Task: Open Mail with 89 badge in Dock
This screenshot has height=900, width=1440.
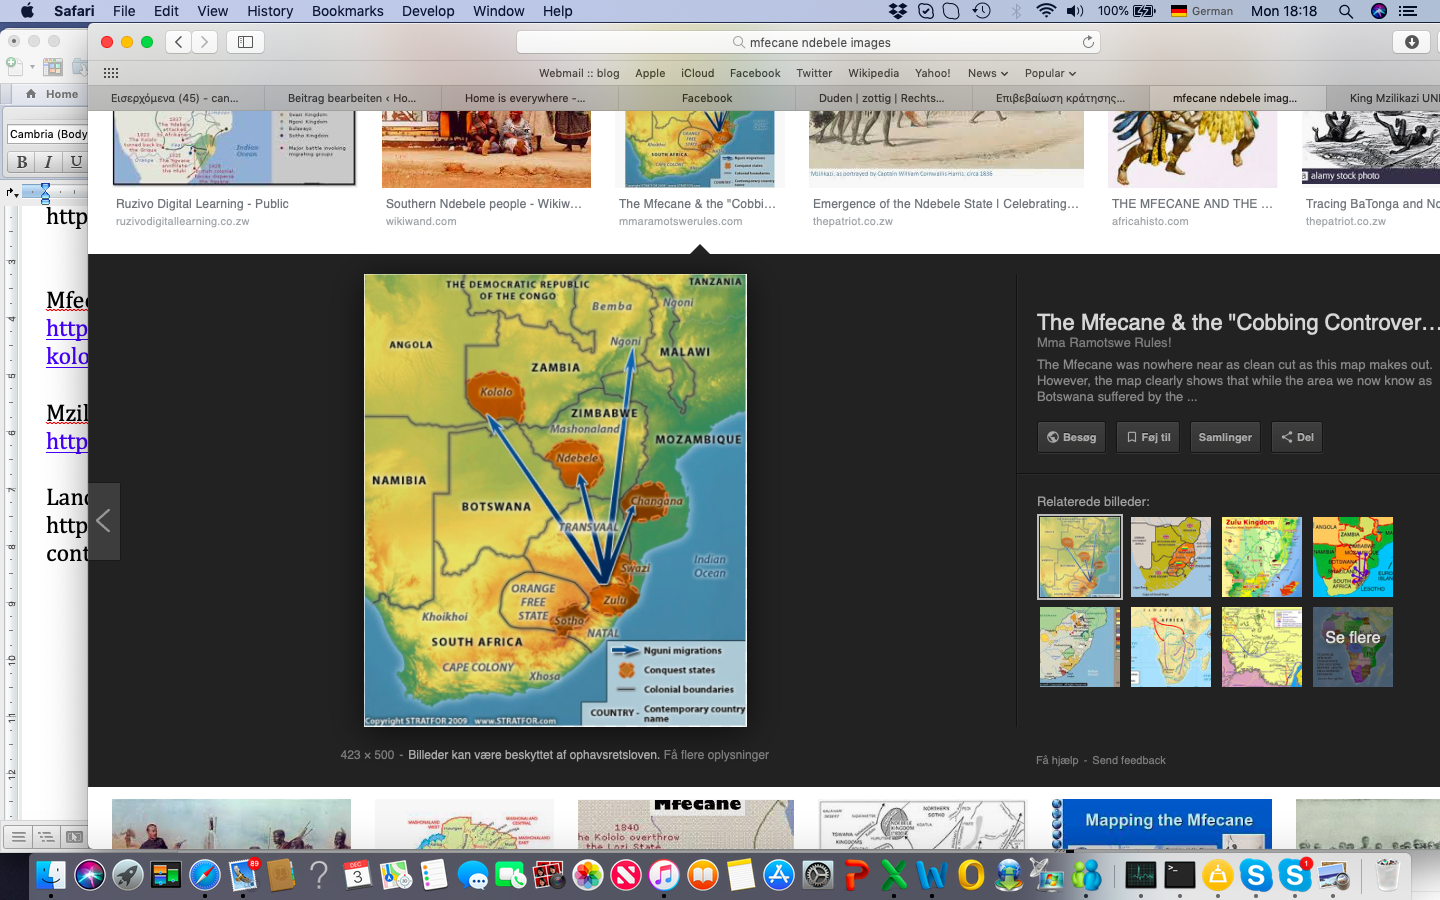Action: pos(243,875)
